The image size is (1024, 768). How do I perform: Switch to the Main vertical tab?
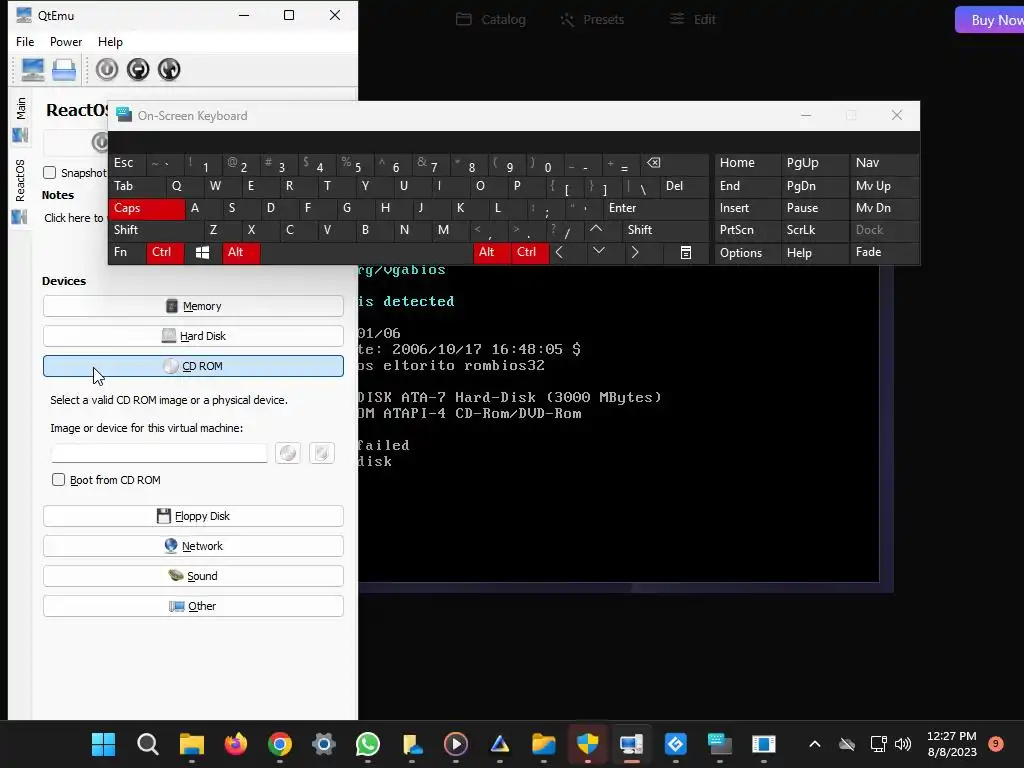point(20,119)
